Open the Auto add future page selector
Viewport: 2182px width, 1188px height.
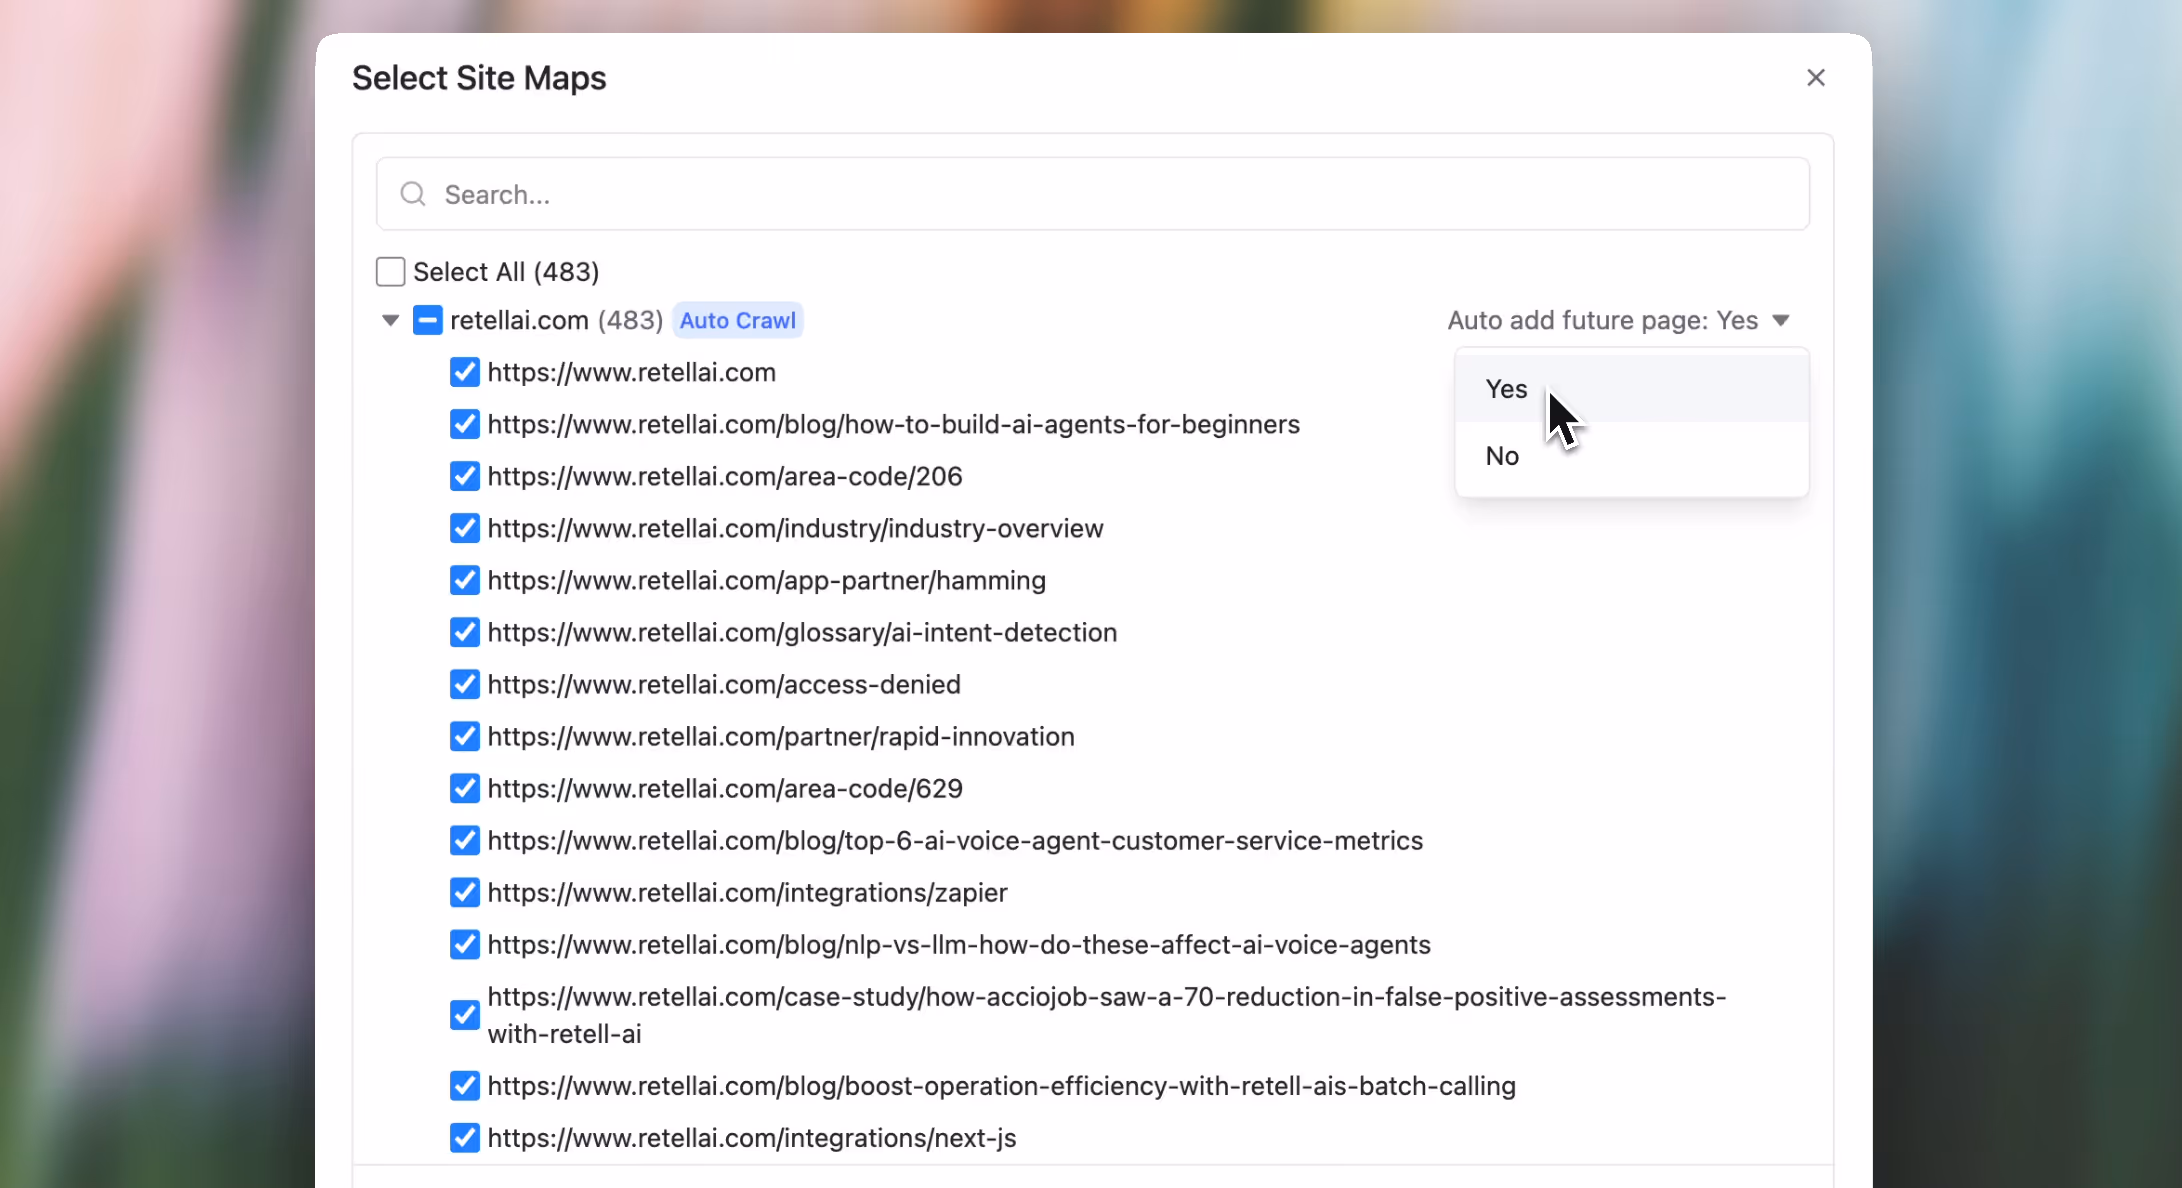1602,320
